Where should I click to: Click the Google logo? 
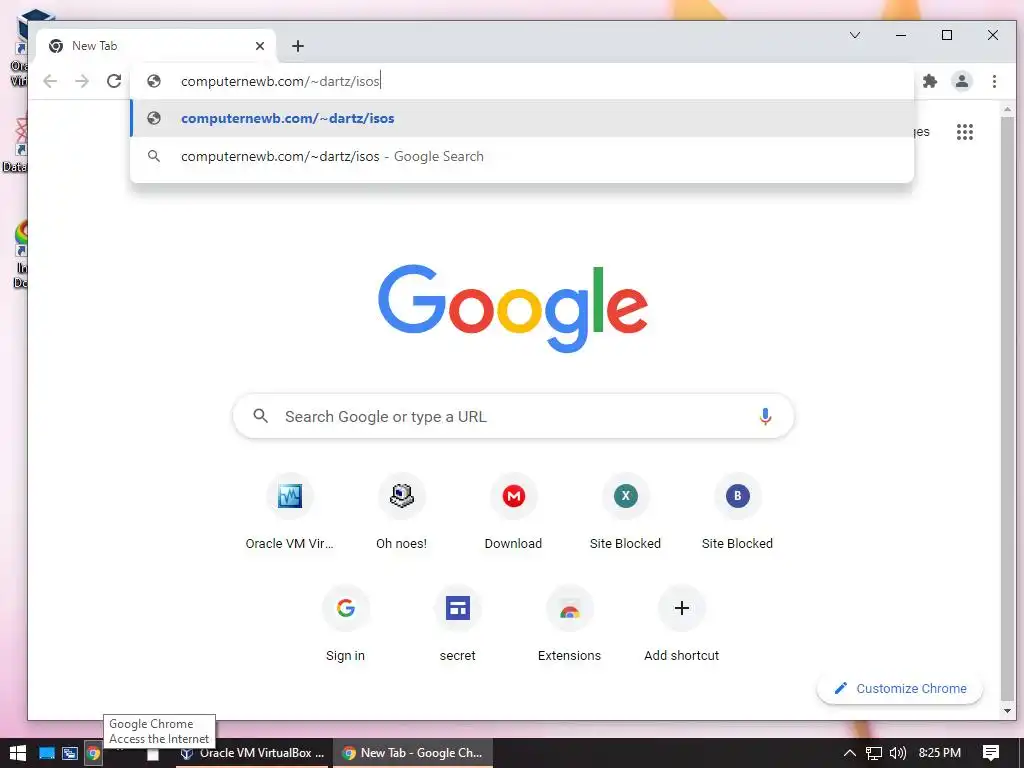click(513, 308)
